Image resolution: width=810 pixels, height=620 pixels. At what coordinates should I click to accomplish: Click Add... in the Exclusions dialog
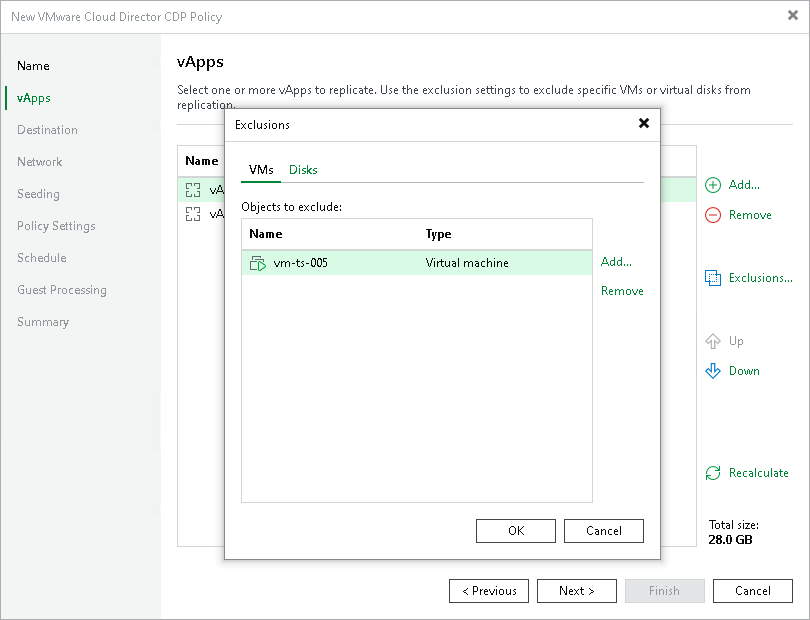click(x=616, y=262)
